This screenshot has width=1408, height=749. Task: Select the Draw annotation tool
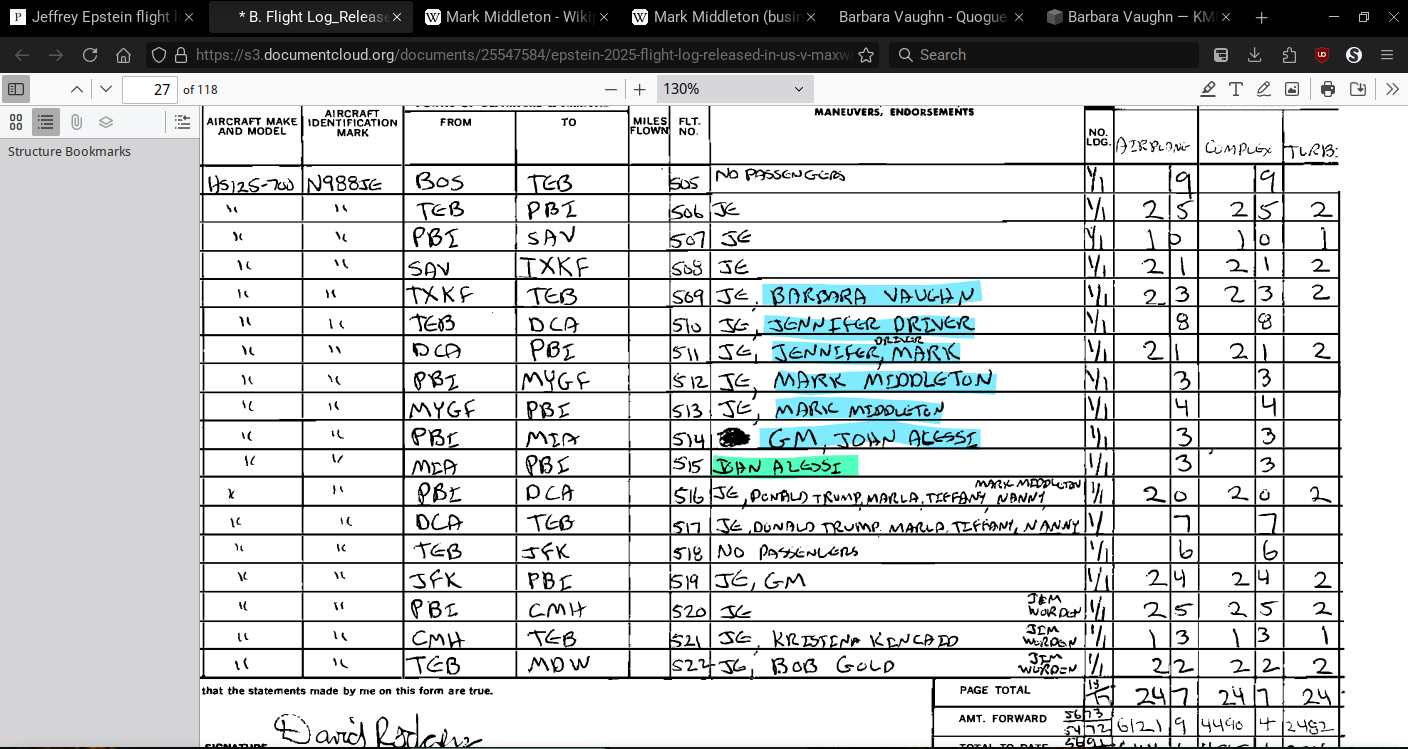[1264, 89]
